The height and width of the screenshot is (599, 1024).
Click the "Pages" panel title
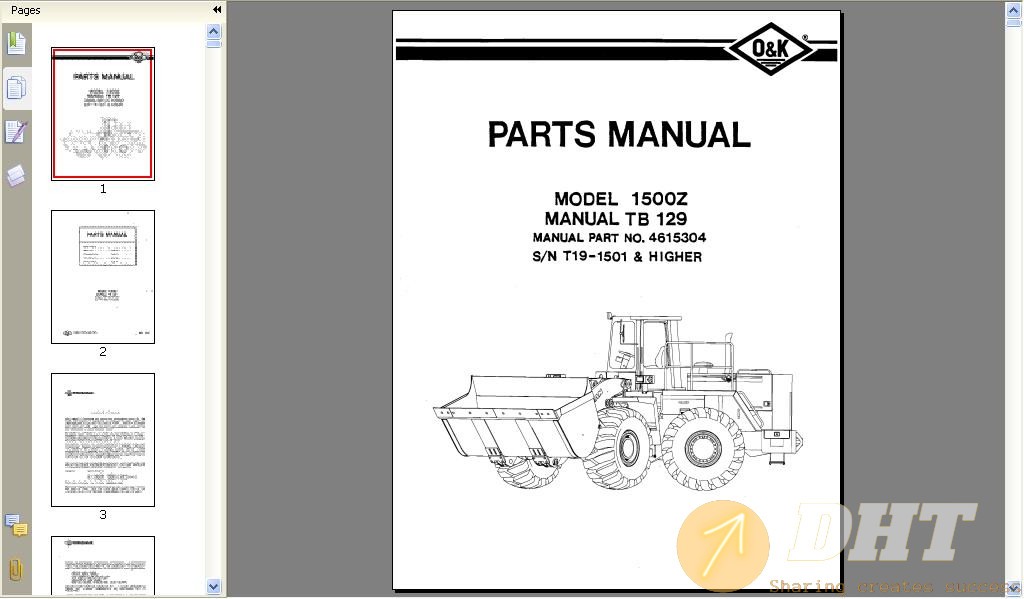pyautogui.click(x=25, y=10)
